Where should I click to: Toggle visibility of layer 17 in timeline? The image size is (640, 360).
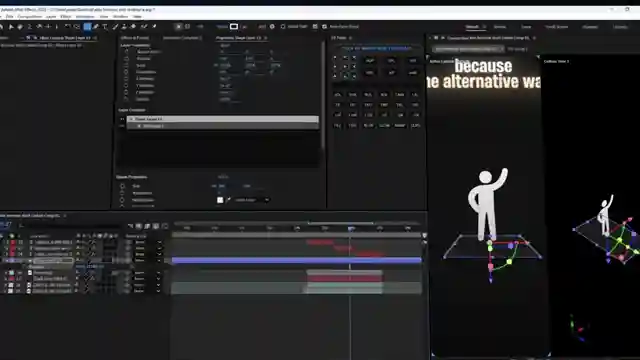[7, 279]
